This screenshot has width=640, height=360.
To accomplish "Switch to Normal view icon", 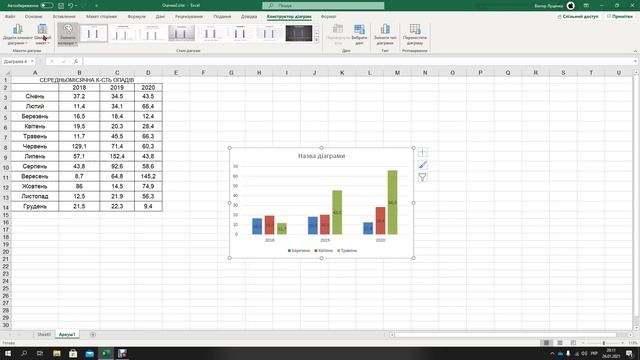I will coord(546,342).
